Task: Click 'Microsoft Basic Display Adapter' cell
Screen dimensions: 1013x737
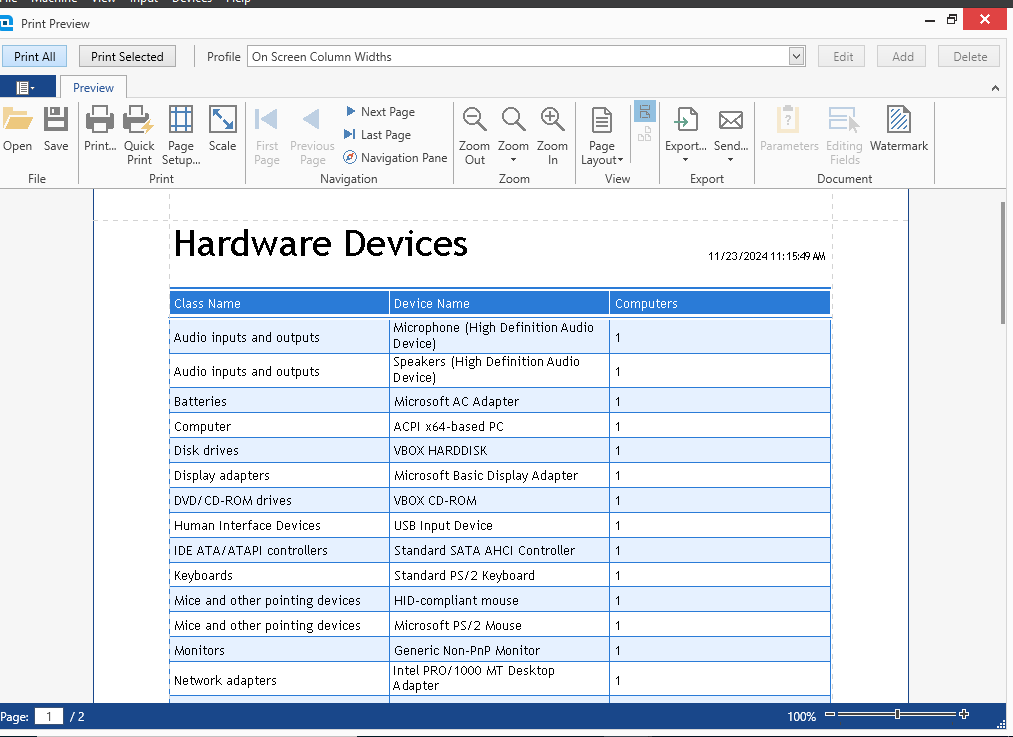Action: pos(499,475)
